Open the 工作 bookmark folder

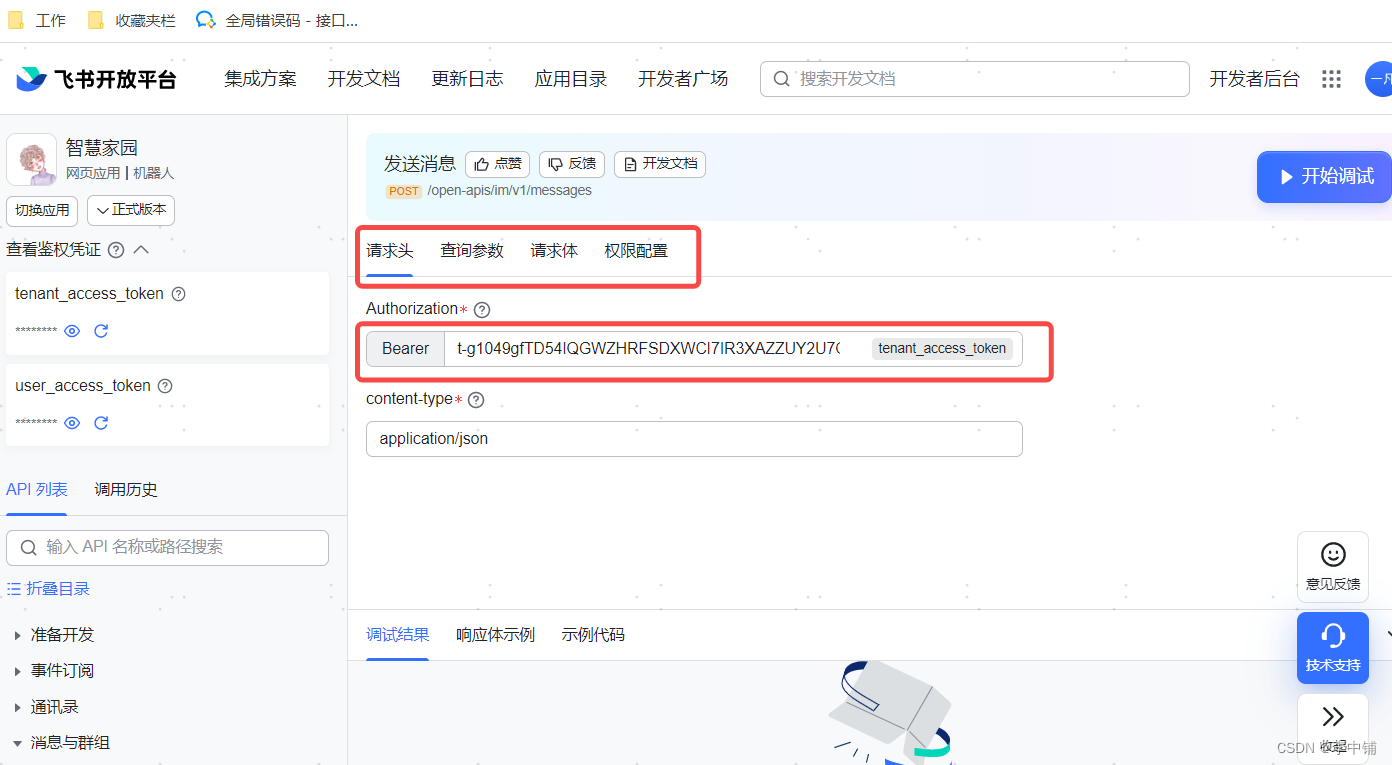point(37,20)
